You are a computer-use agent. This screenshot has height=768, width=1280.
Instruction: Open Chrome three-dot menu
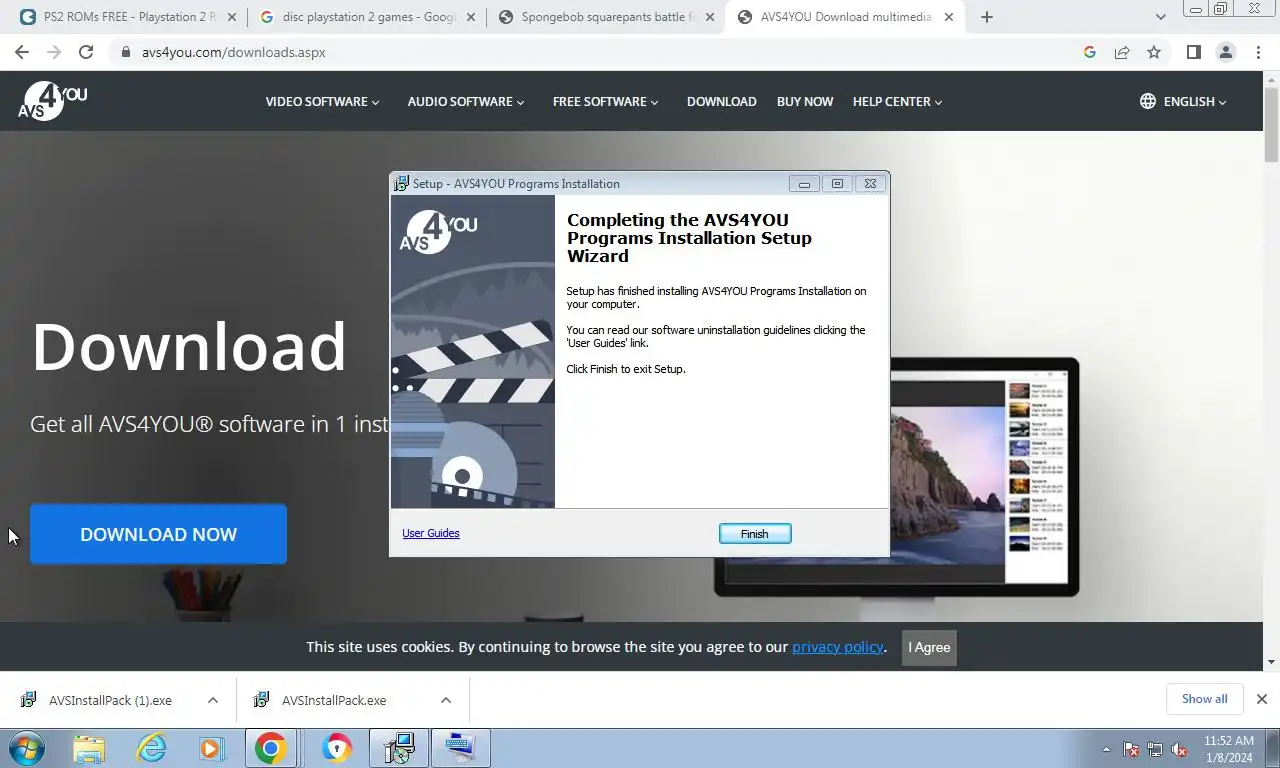click(1258, 52)
